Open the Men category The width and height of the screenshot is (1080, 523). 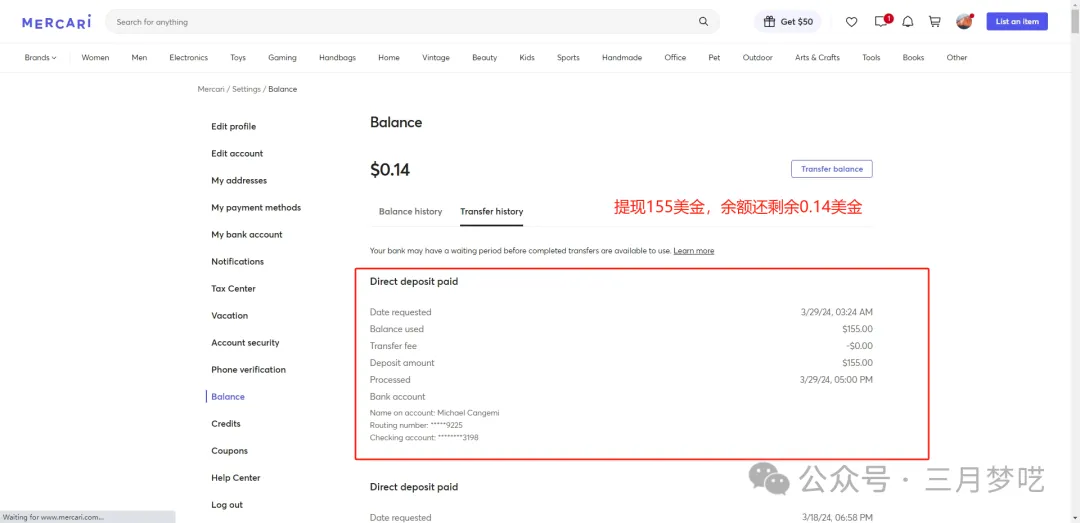click(x=139, y=58)
